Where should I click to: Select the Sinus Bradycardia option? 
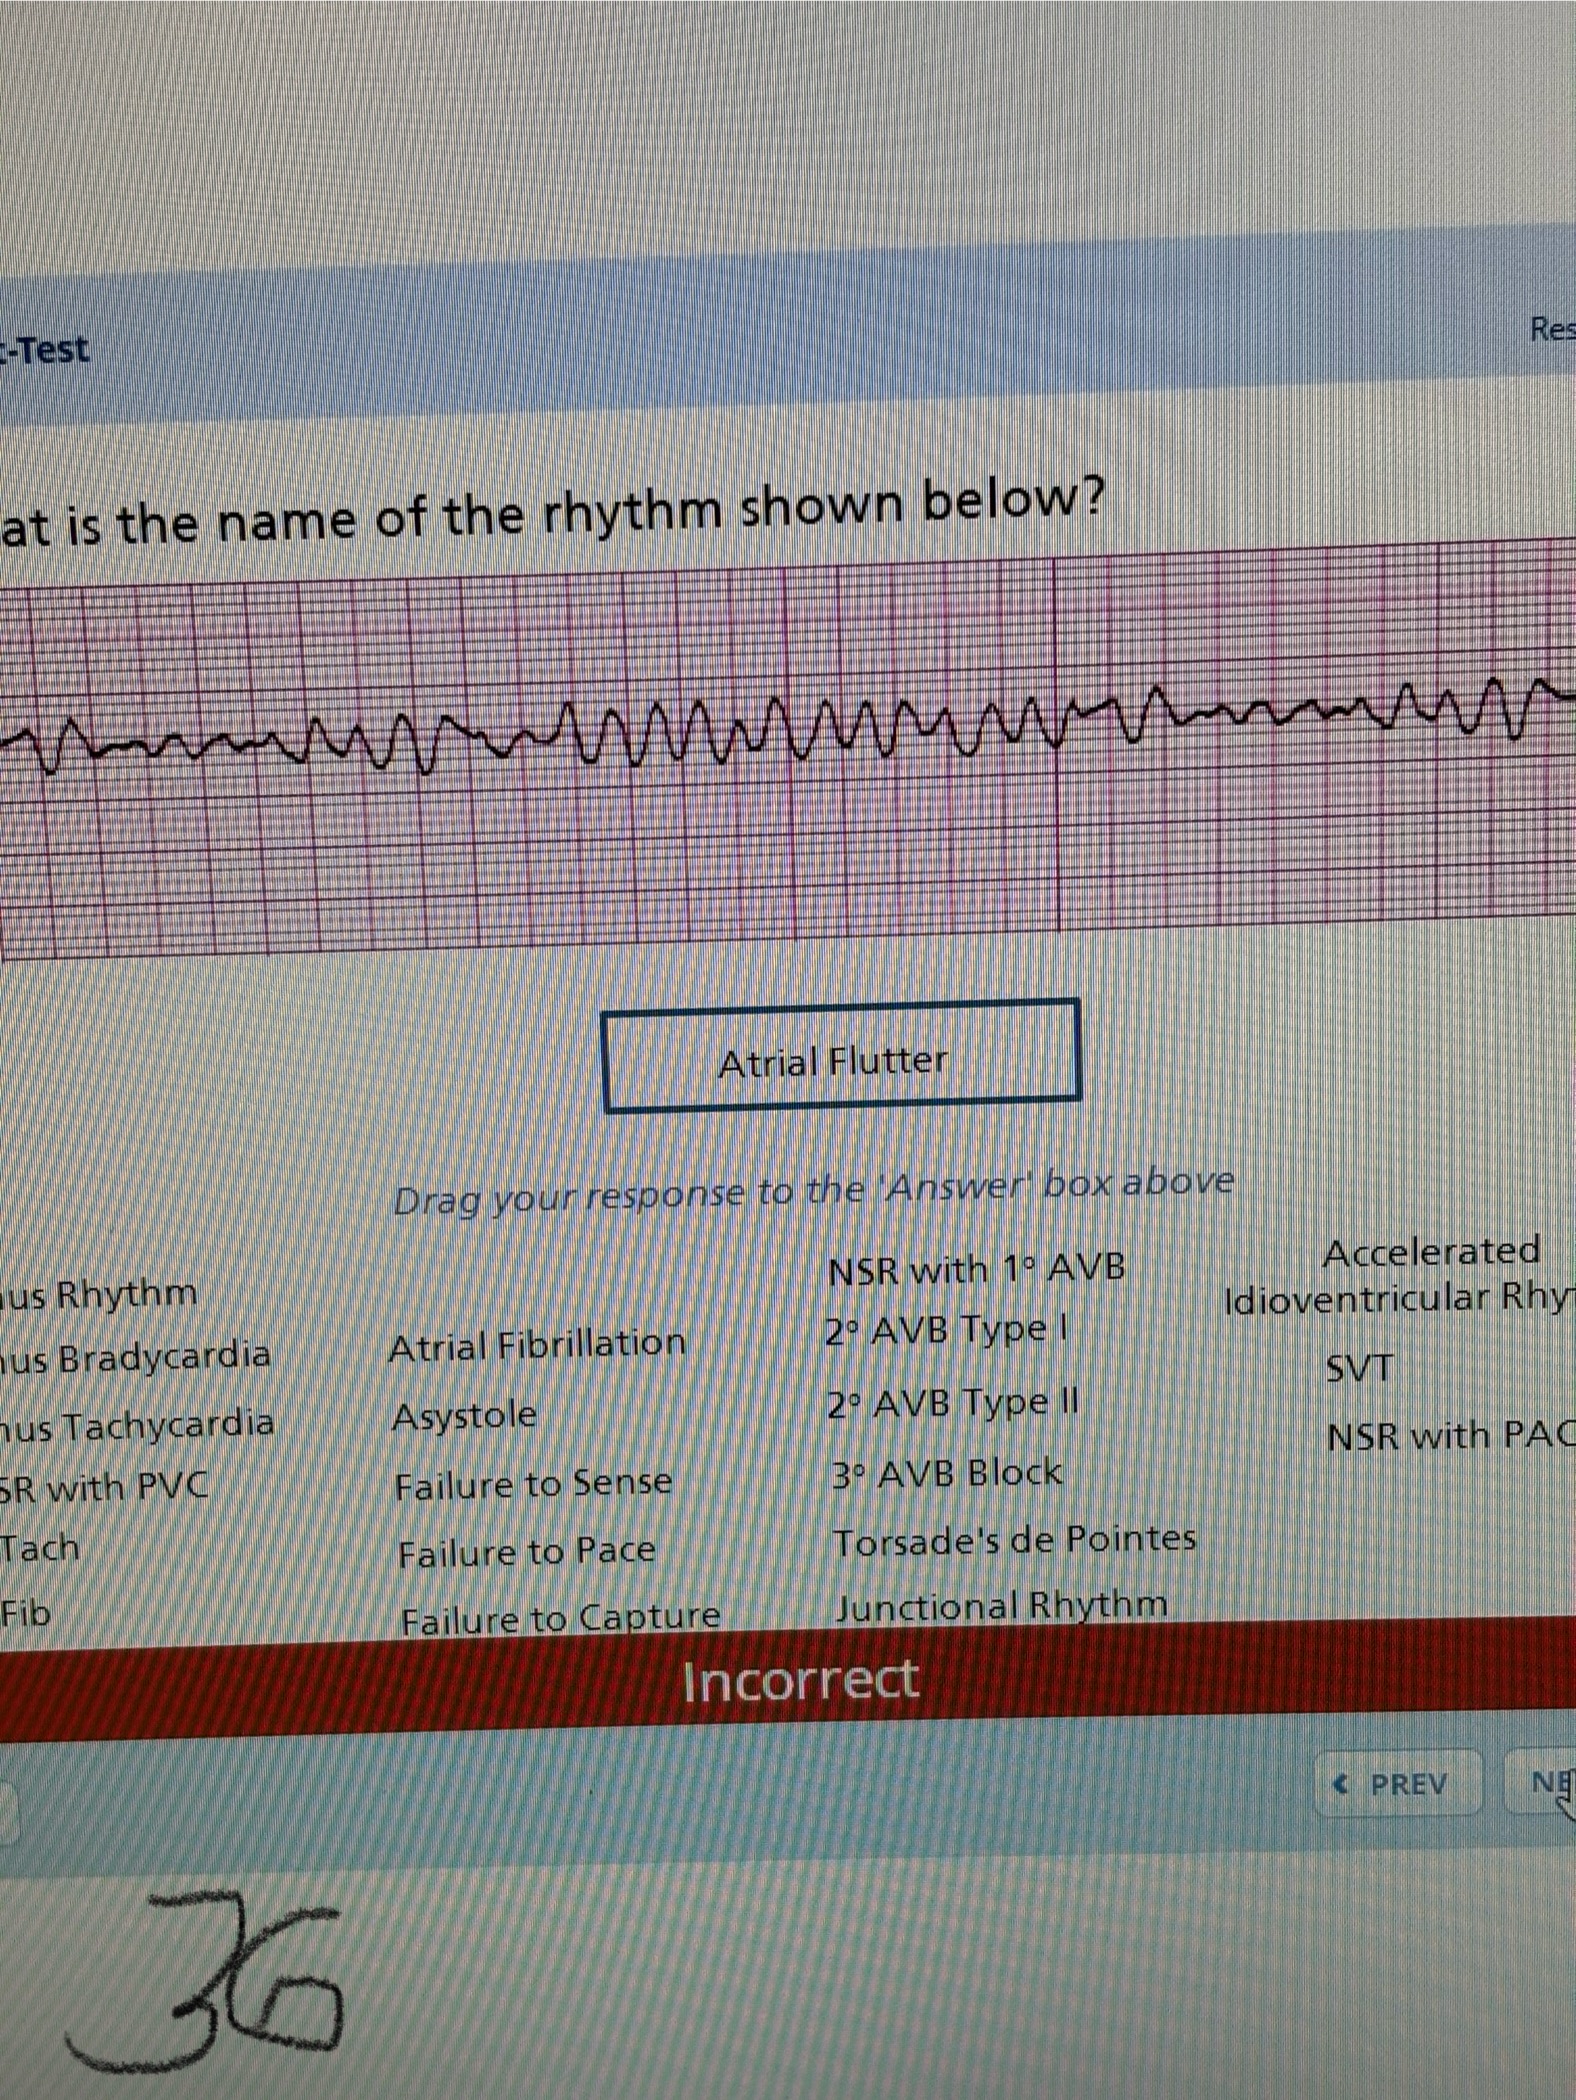135,1357
